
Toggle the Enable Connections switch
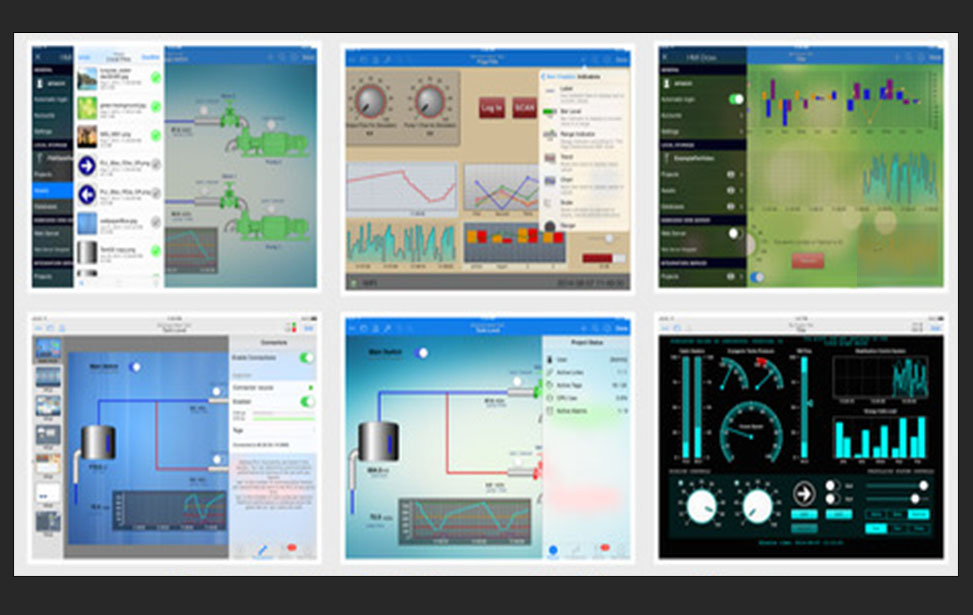coord(307,357)
